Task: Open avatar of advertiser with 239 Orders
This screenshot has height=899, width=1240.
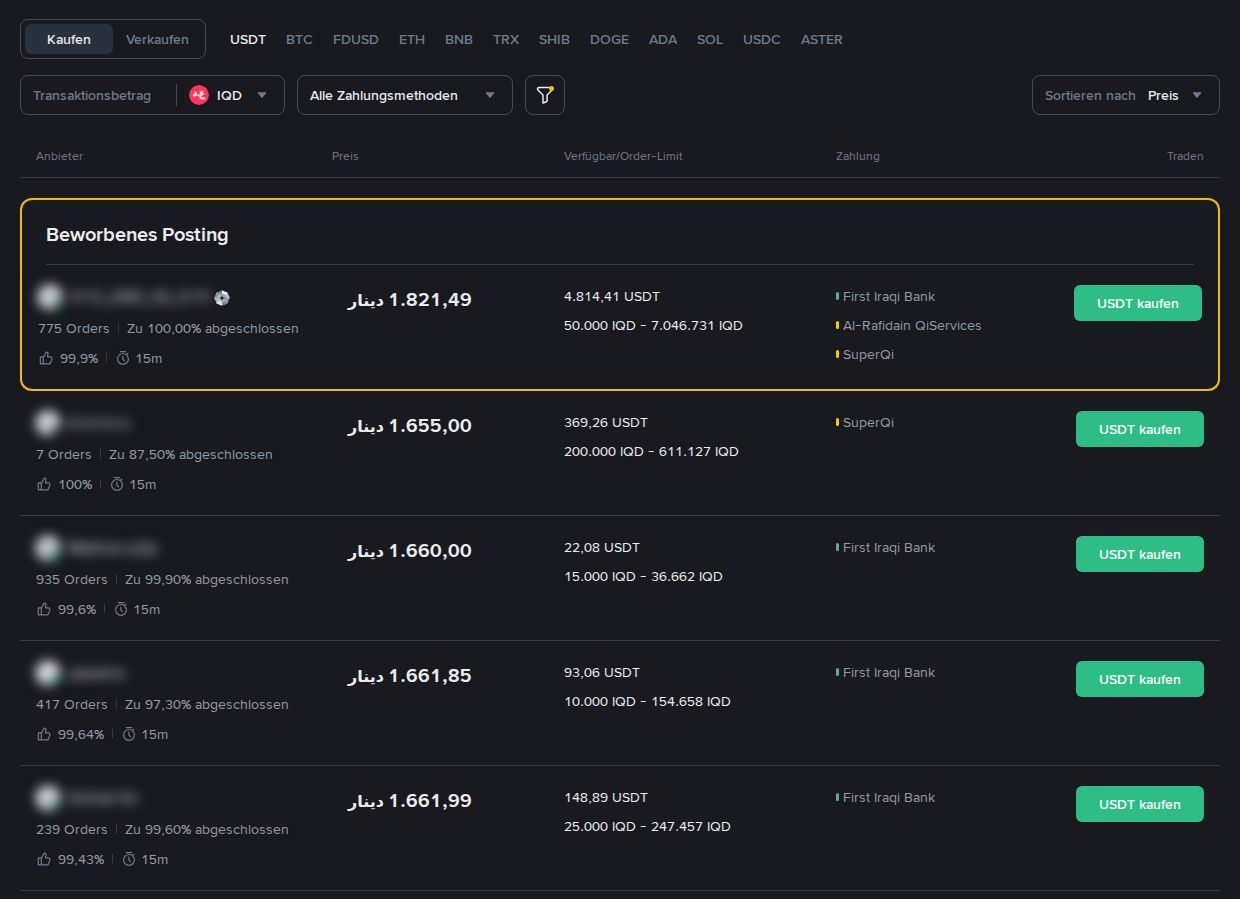Action: tap(46, 798)
